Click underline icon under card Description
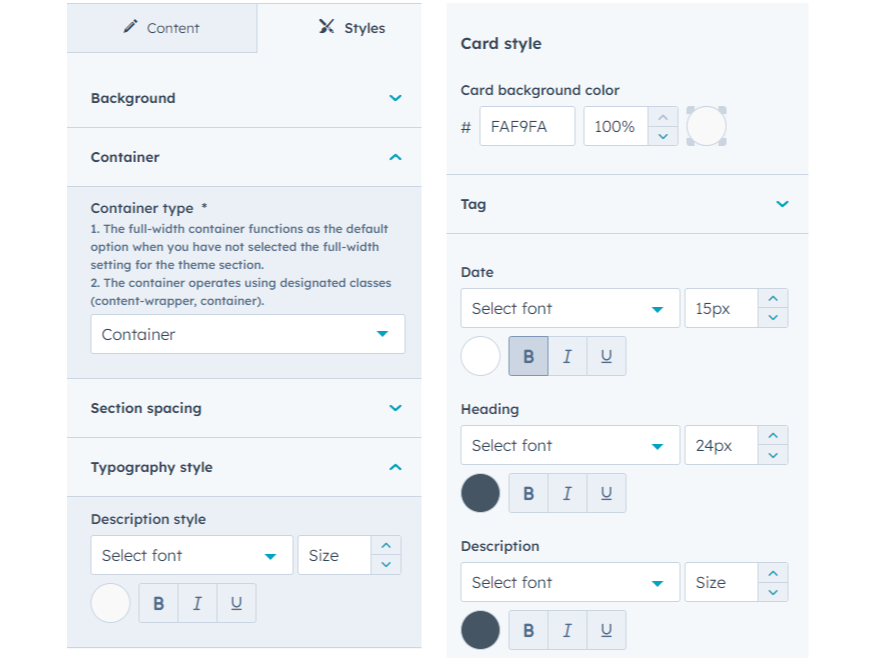 pos(606,631)
